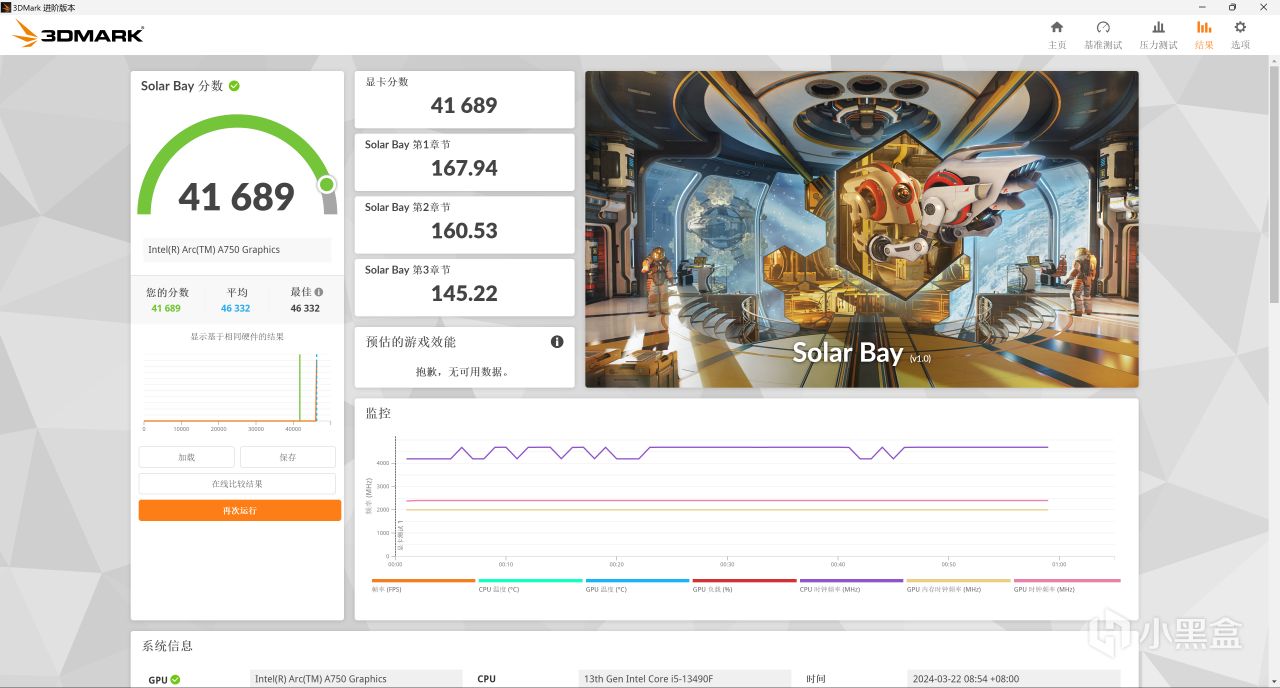Click 在线比较结果 compare online button

237,484
